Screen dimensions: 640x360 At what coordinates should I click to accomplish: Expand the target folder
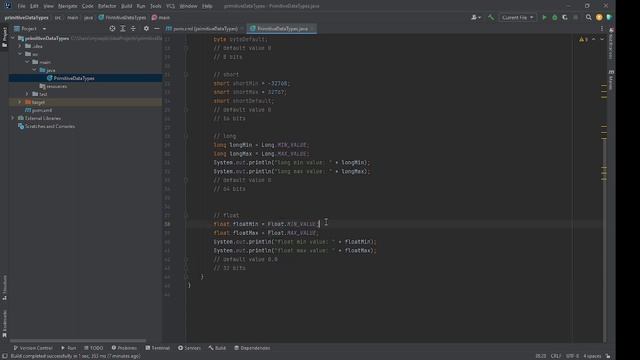coord(20,102)
